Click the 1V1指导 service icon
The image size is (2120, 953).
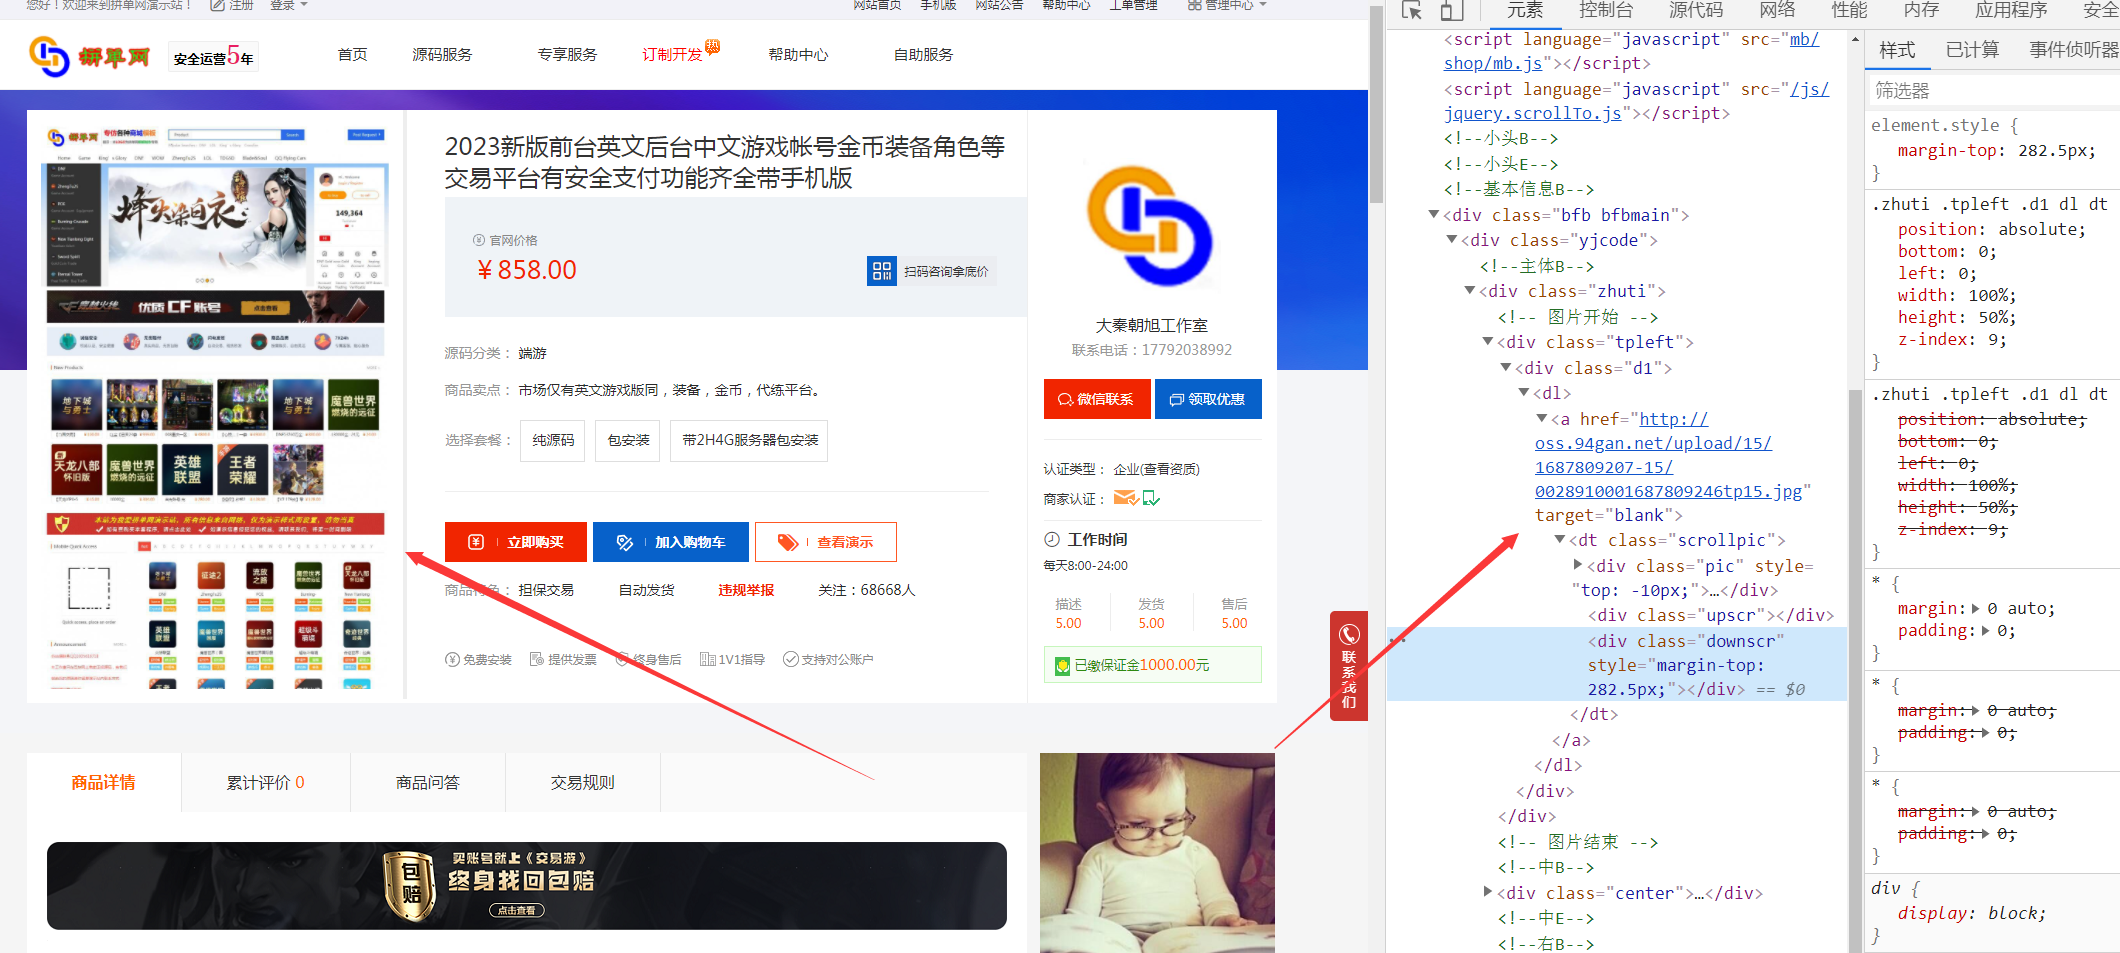pyautogui.click(x=707, y=659)
